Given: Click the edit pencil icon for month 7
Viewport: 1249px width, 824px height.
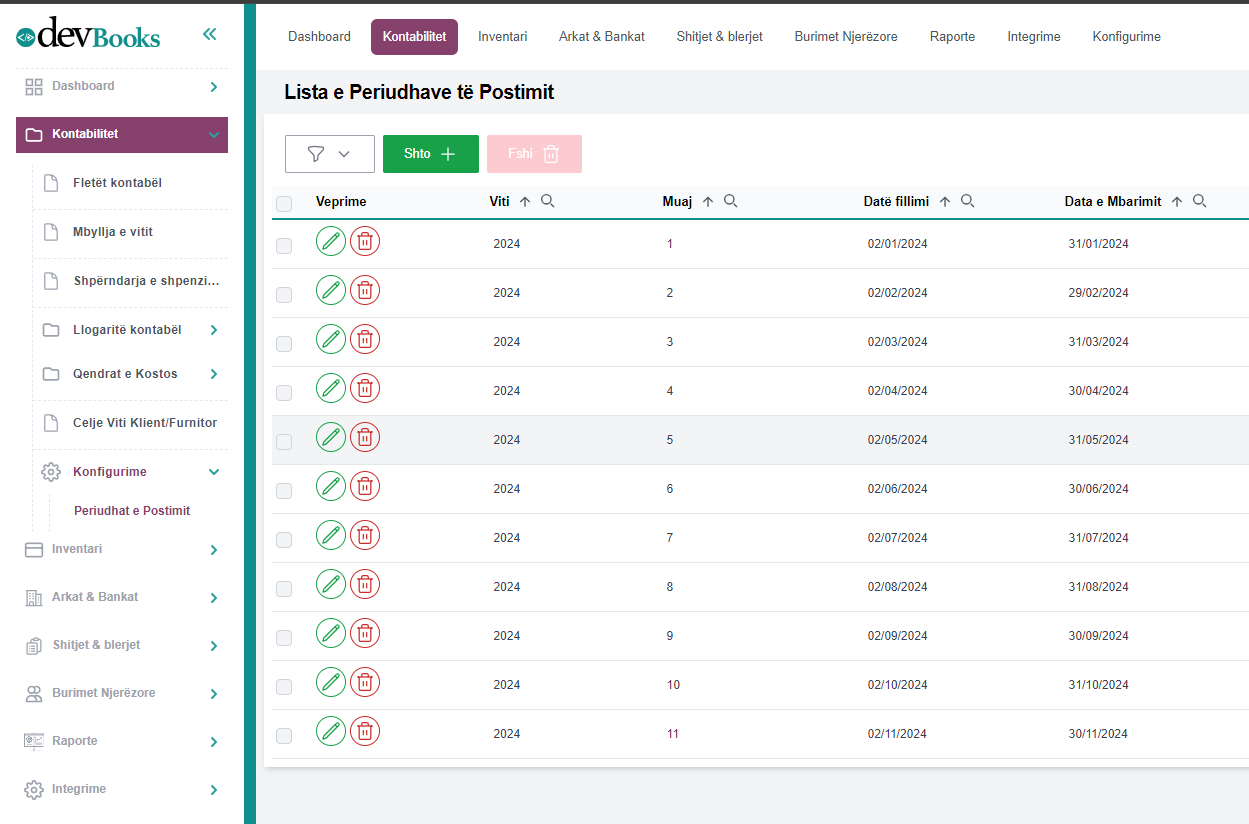Looking at the screenshot, I should pos(331,535).
